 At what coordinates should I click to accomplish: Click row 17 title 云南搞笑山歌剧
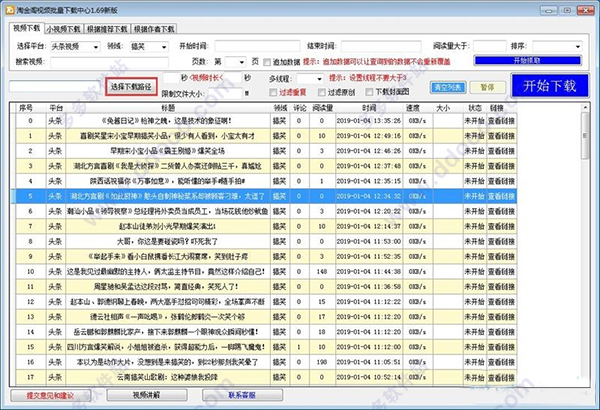pos(167,377)
